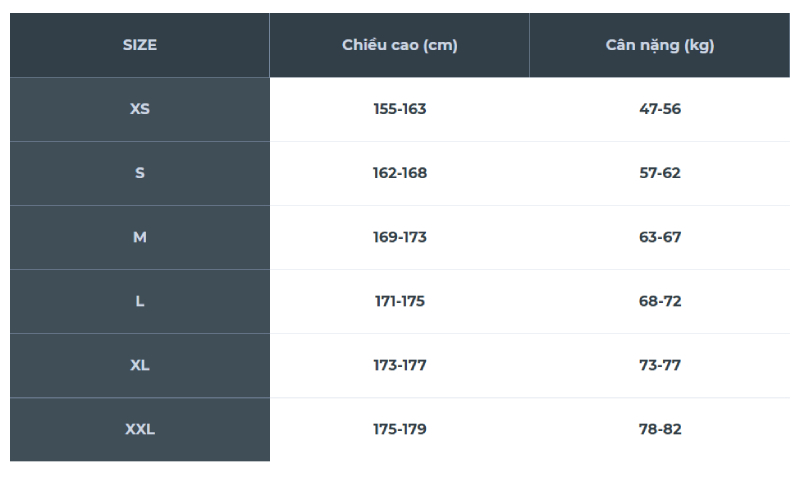The width and height of the screenshot is (800, 477).
Task: Select the Chiều cao (cm) header
Action: click(x=399, y=45)
